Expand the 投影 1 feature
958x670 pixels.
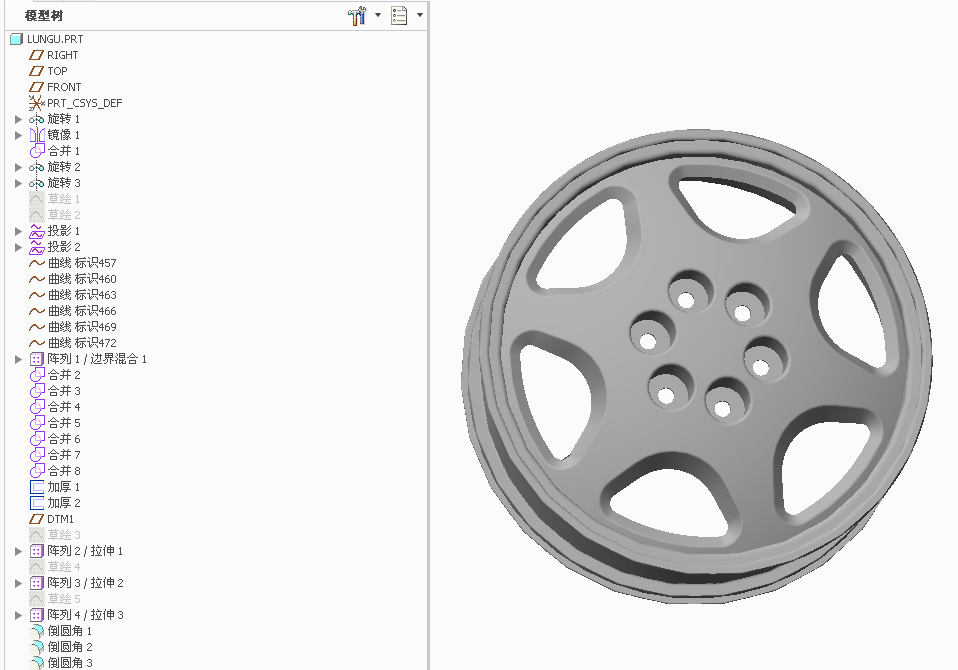(x=18, y=231)
